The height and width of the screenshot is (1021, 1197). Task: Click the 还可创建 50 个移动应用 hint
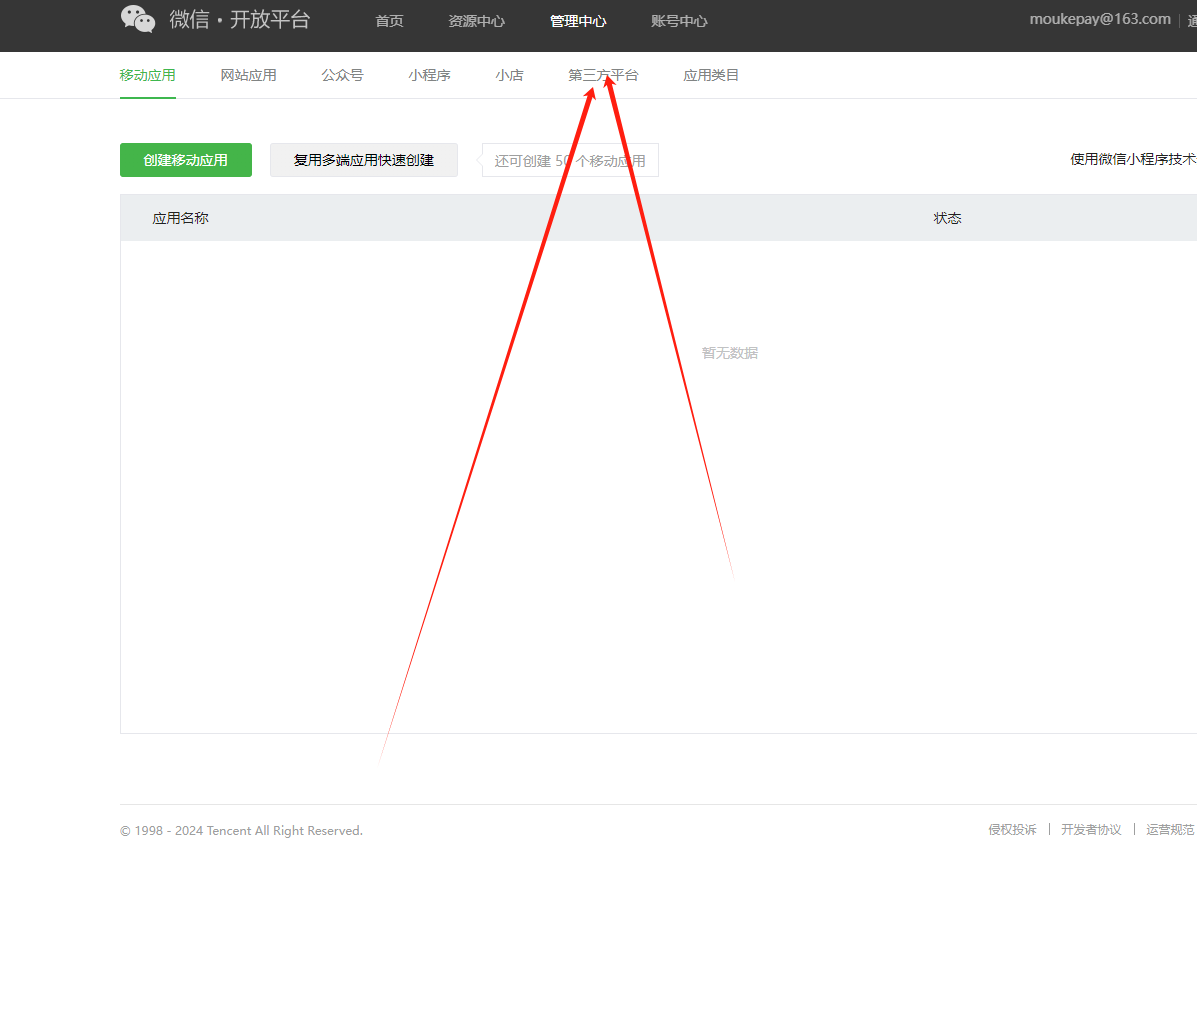click(570, 160)
